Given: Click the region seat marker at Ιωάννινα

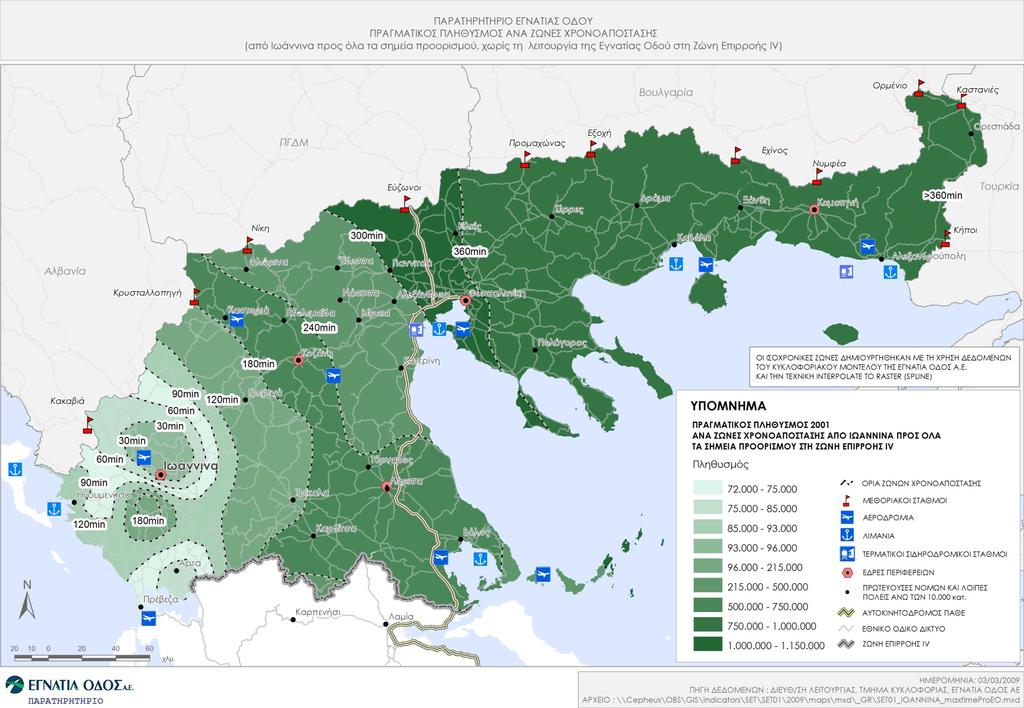Looking at the screenshot, I should click(161, 475).
